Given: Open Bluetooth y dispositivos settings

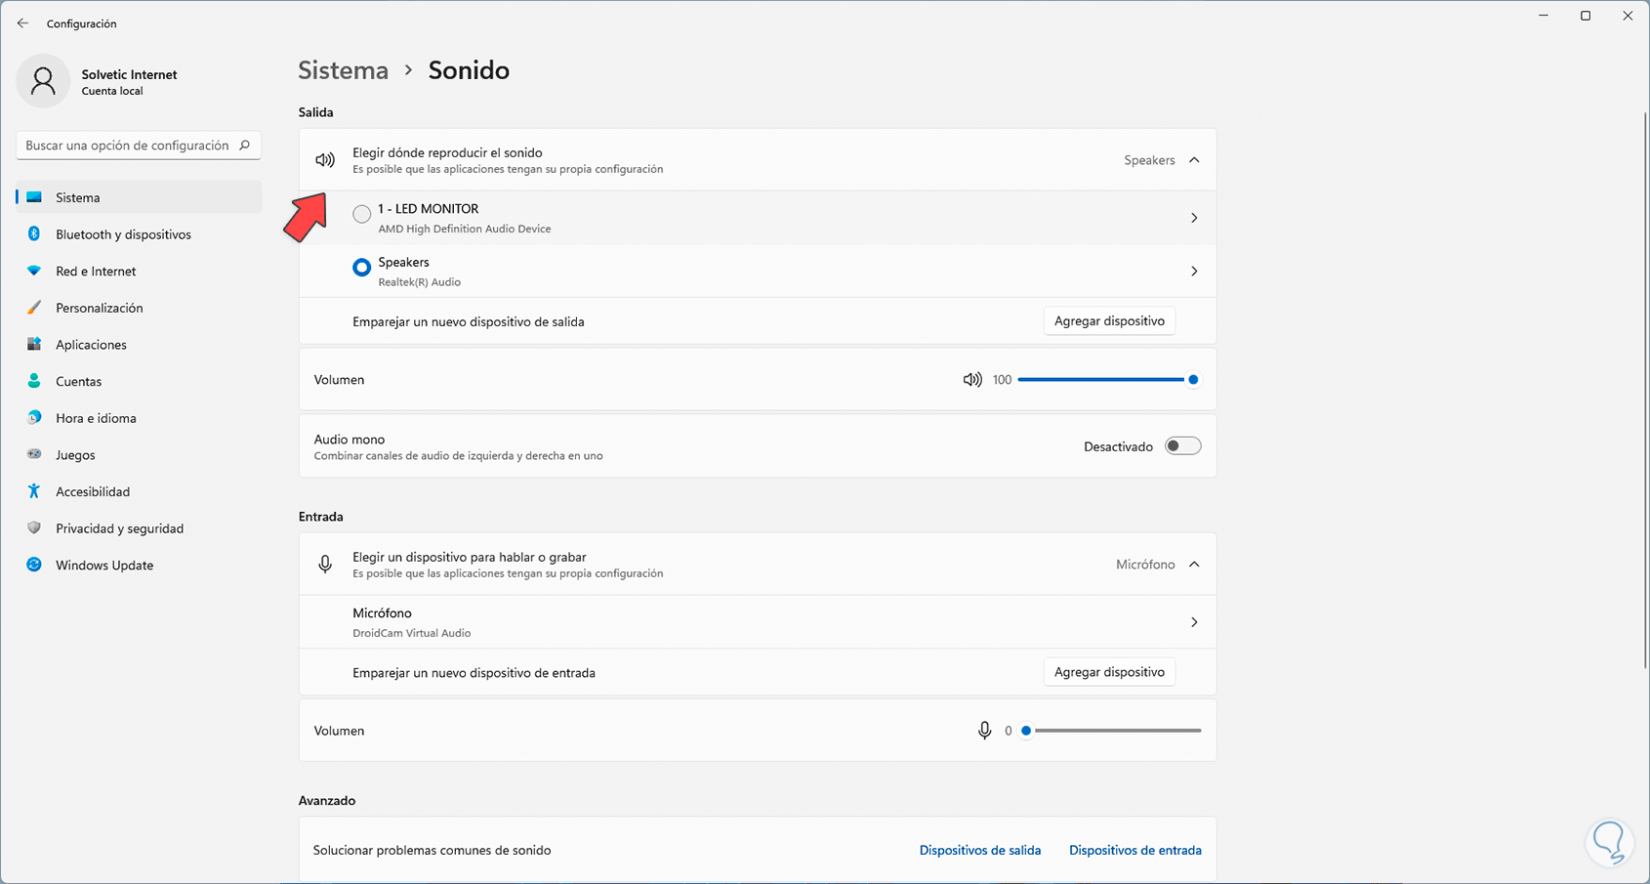Looking at the screenshot, I should 123,234.
